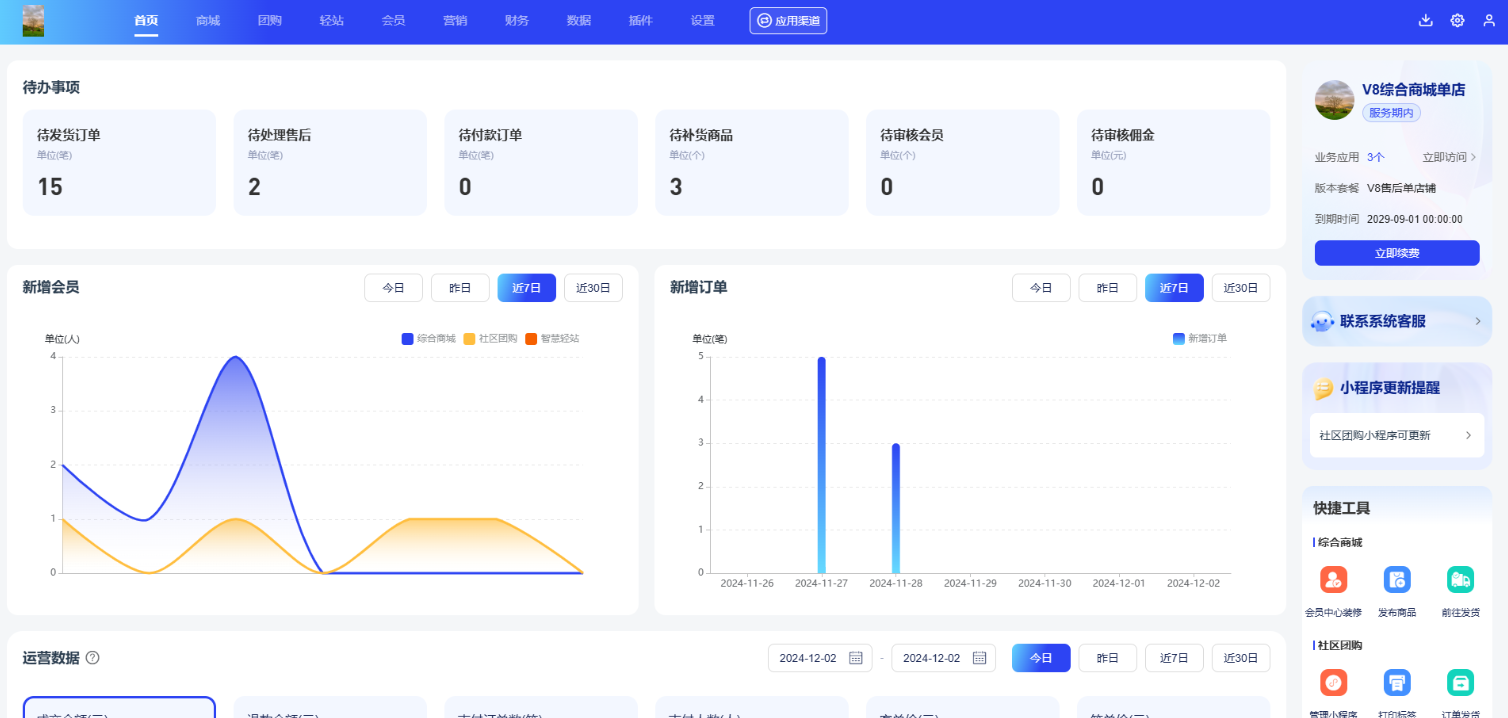Click the 立即续费 button
The image size is (1508, 718).
coord(1396,253)
